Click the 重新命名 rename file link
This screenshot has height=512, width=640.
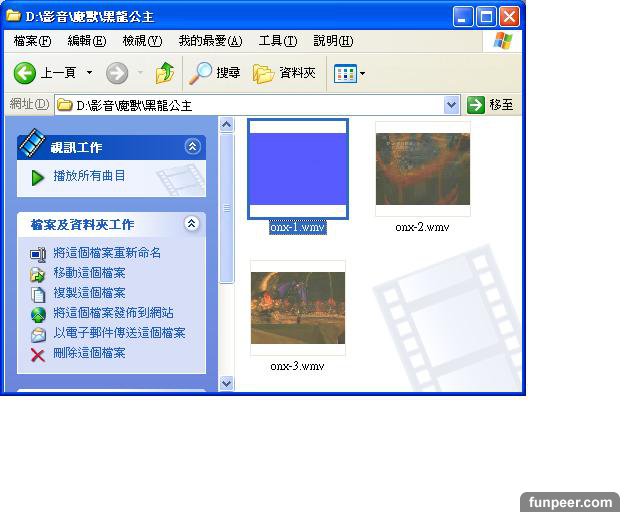(107, 253)
